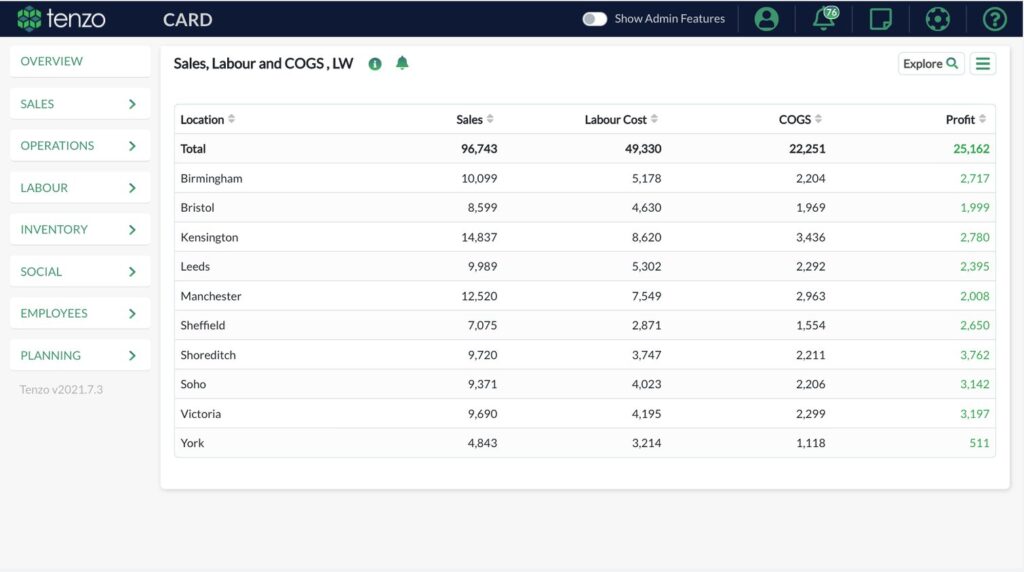Set alert using card bell icon
The image size is (1024, 572).
point(402,63)
